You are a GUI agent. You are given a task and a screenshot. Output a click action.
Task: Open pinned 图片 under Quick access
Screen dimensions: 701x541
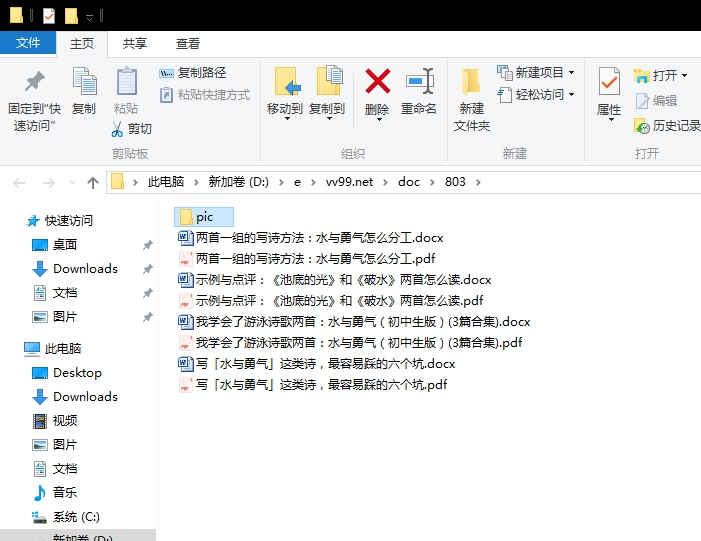click(x=55, y=317)
